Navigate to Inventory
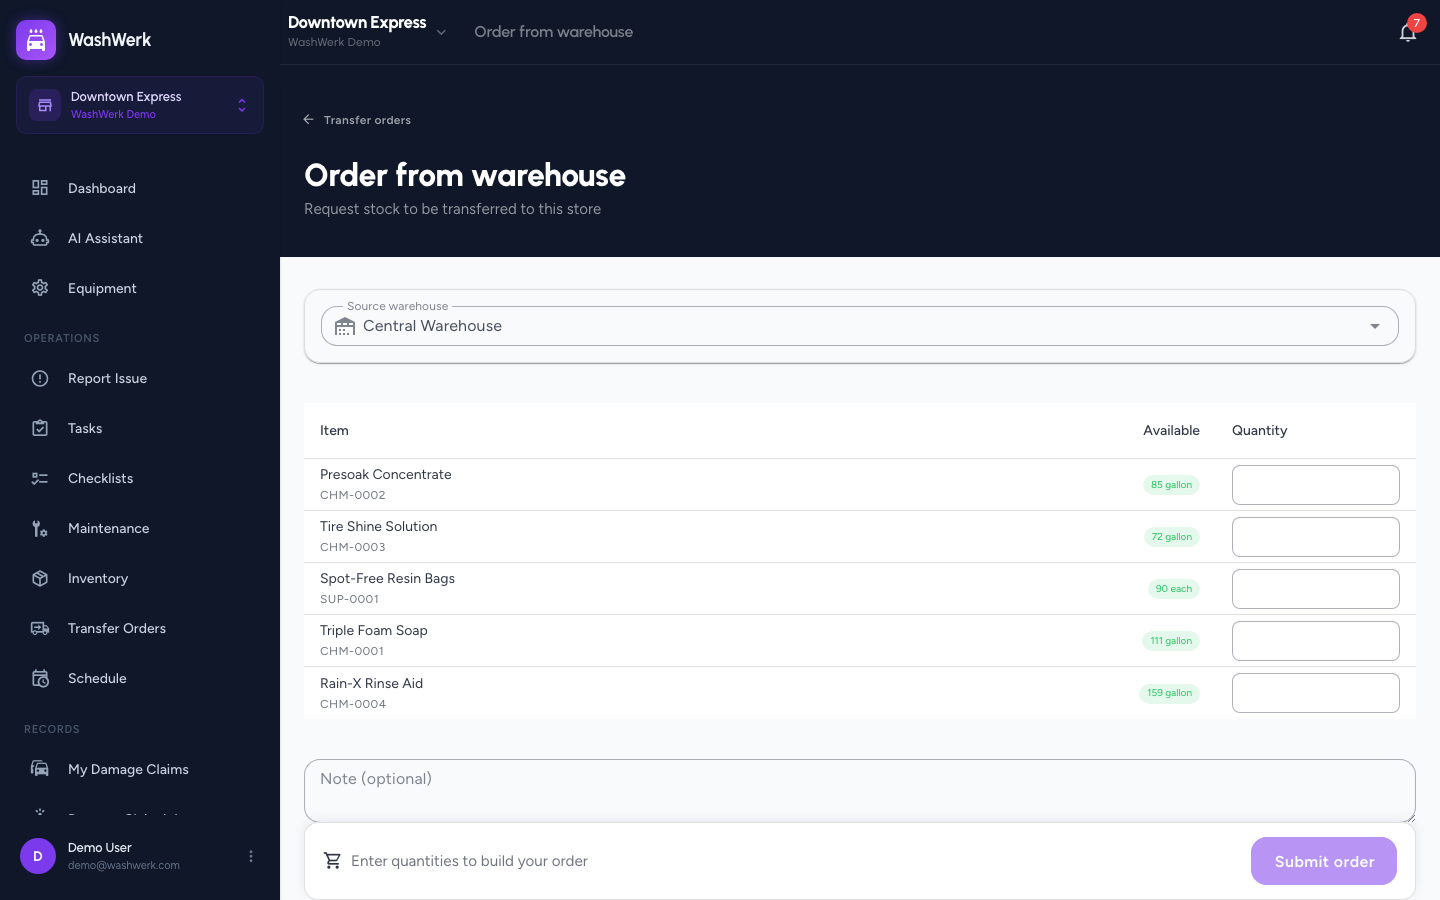 pyautogui.click(x=140, y=578)
